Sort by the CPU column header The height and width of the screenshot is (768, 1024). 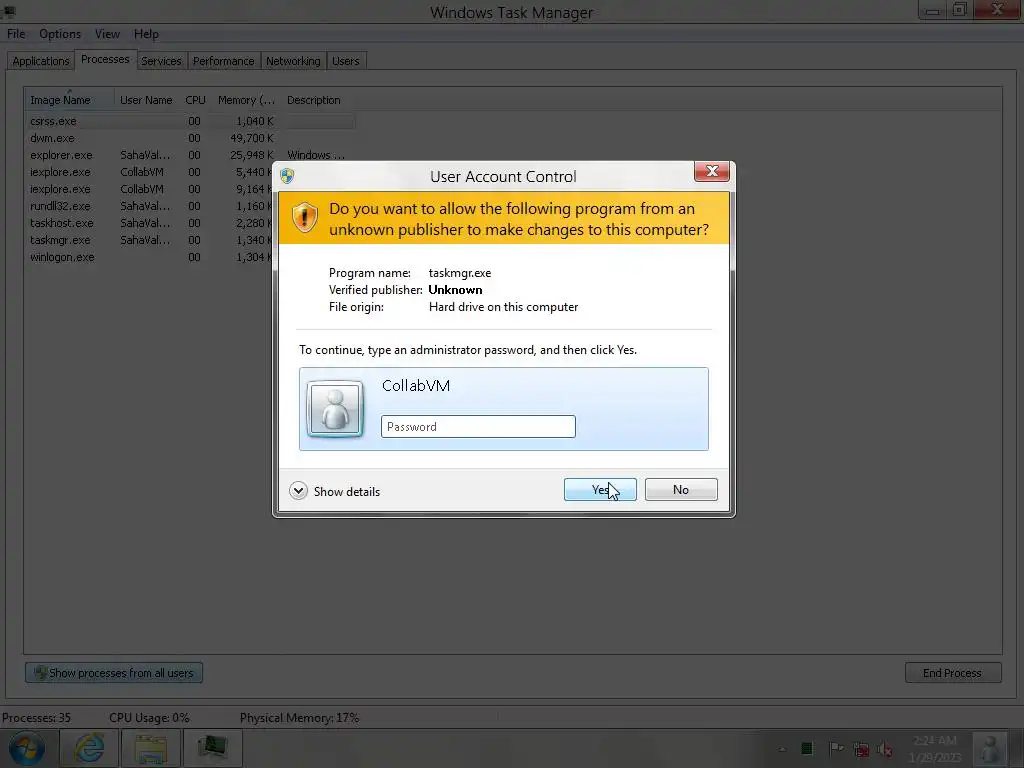(x=195, y=100)
